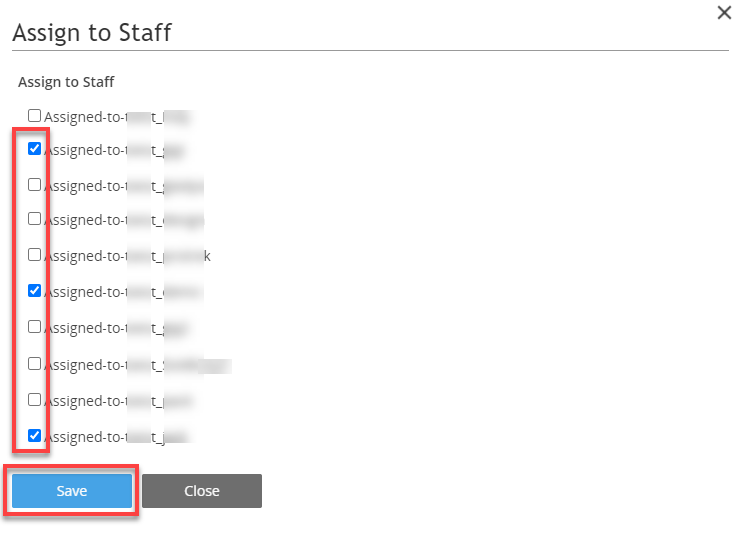Uncheck the second staff checkbox

coord(34,149)
